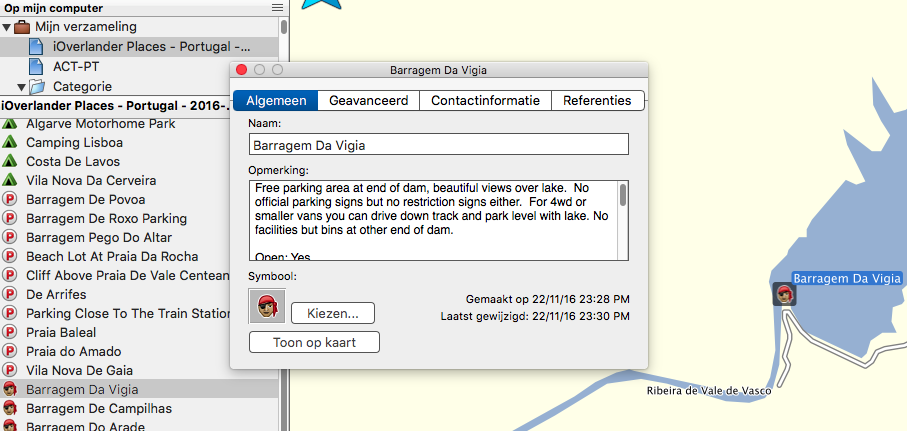Click the symbol preview thumbnail in the dialog
The image size is (907, 431).
(267, 305)
